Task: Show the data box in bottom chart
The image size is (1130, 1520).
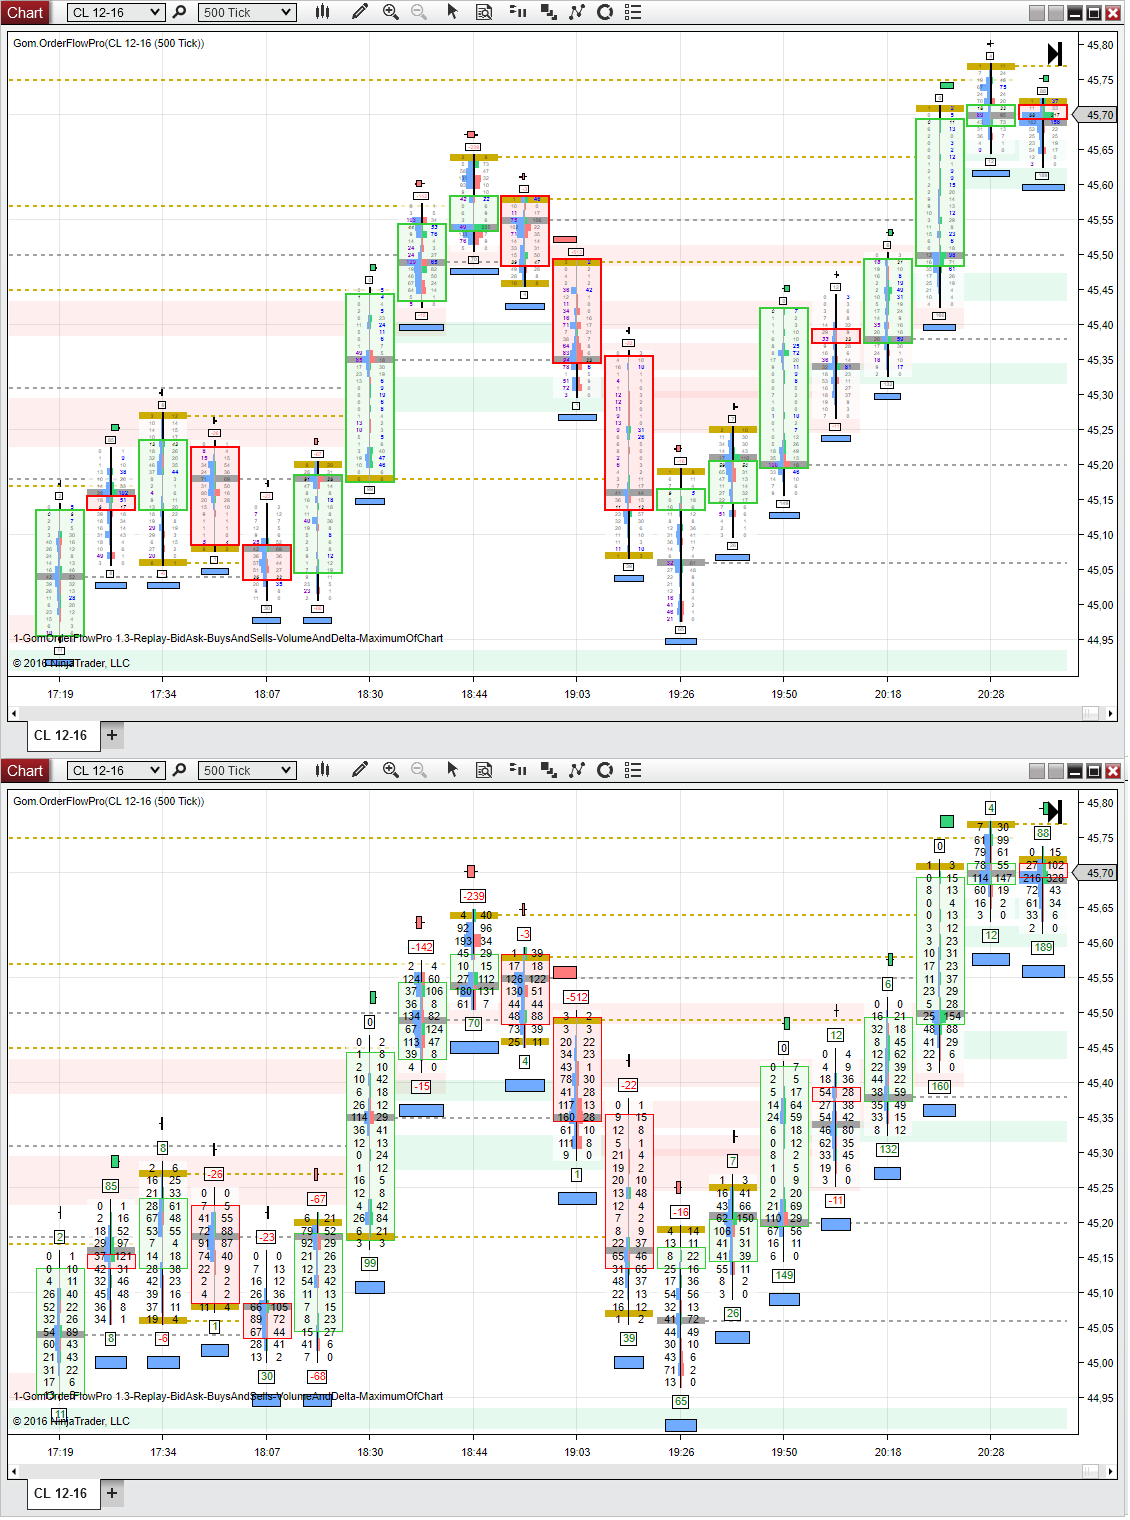Action: point(484,770)
